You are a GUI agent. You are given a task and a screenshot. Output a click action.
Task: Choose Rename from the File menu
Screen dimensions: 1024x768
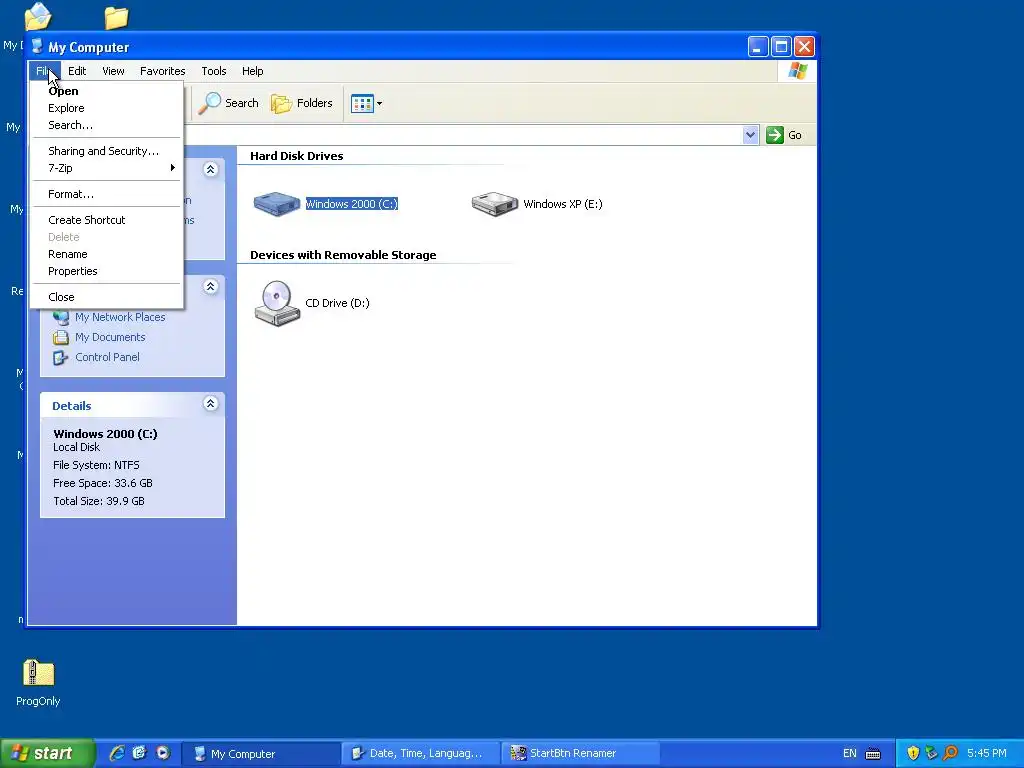(106, 254)
